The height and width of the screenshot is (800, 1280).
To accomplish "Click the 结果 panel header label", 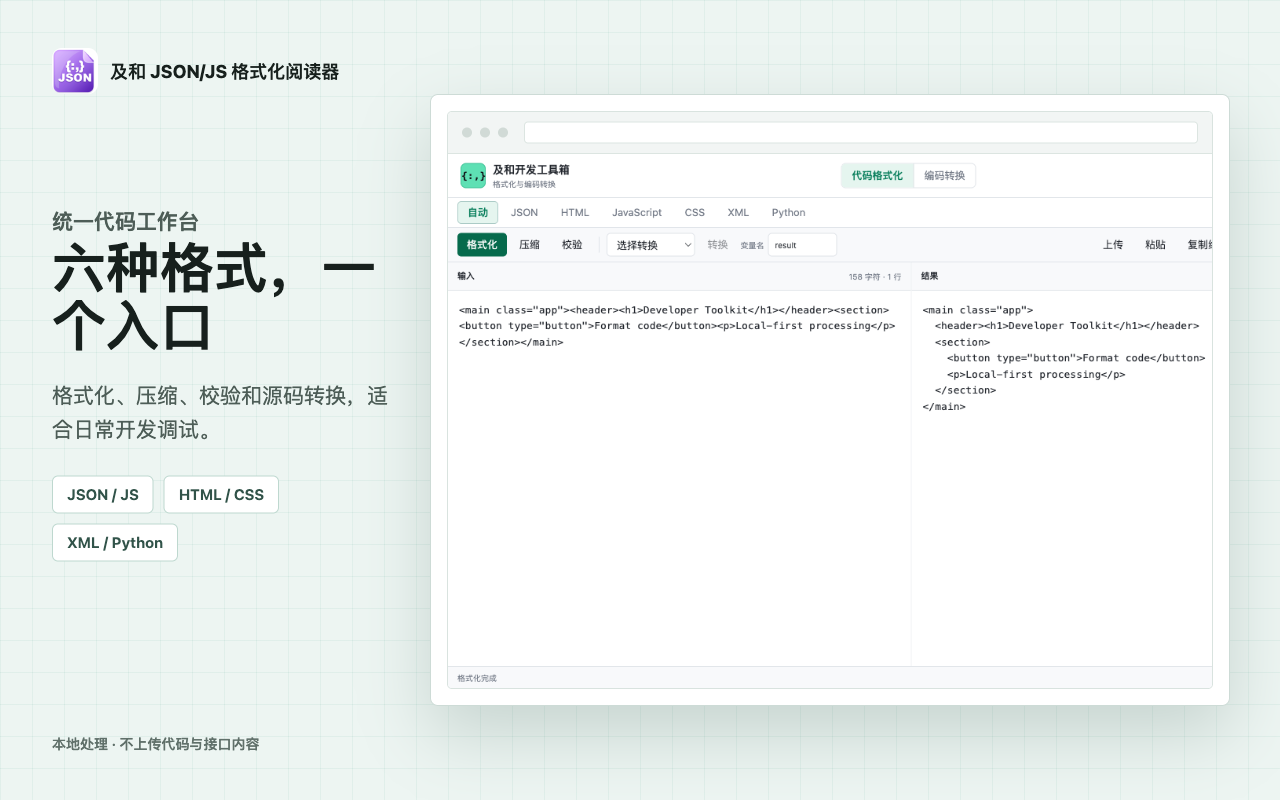I will pos(930,276).
